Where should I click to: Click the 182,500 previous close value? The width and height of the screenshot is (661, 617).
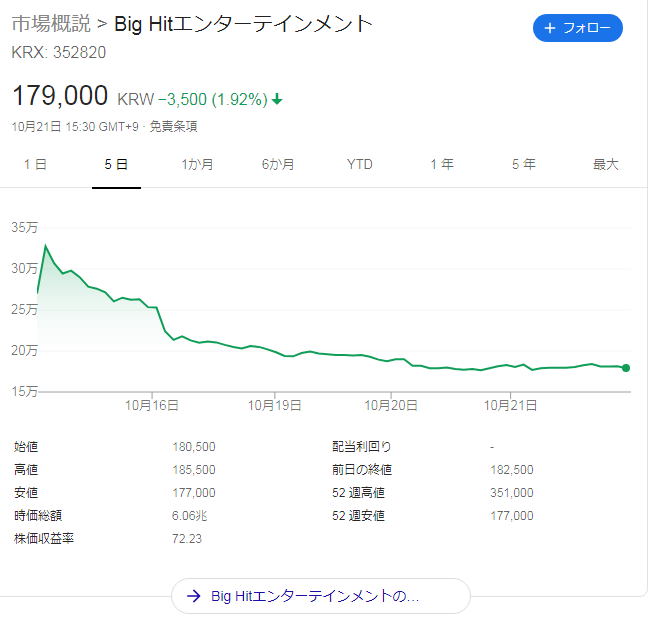[x=512, y=469]
